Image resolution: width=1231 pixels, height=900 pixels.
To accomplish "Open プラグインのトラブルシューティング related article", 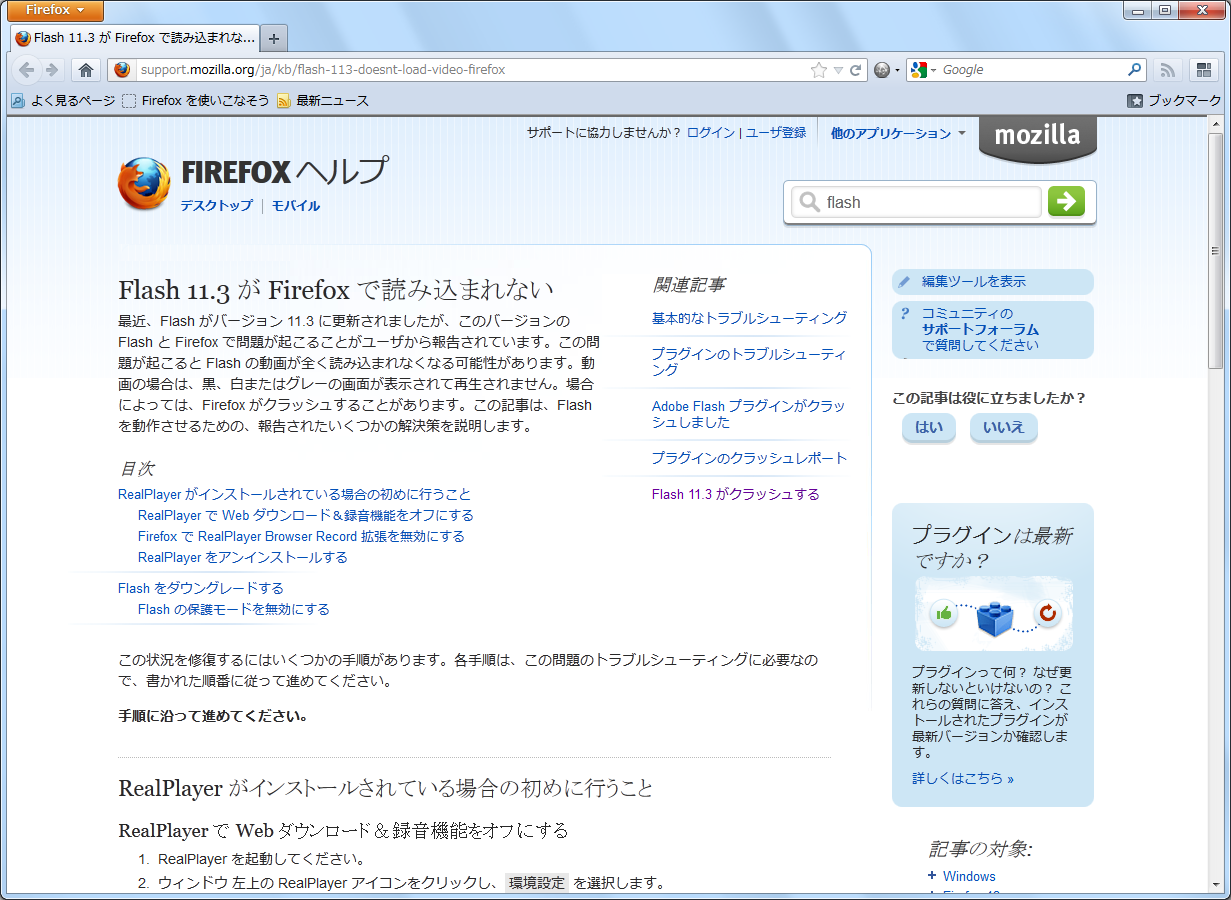I will (749, 362).
